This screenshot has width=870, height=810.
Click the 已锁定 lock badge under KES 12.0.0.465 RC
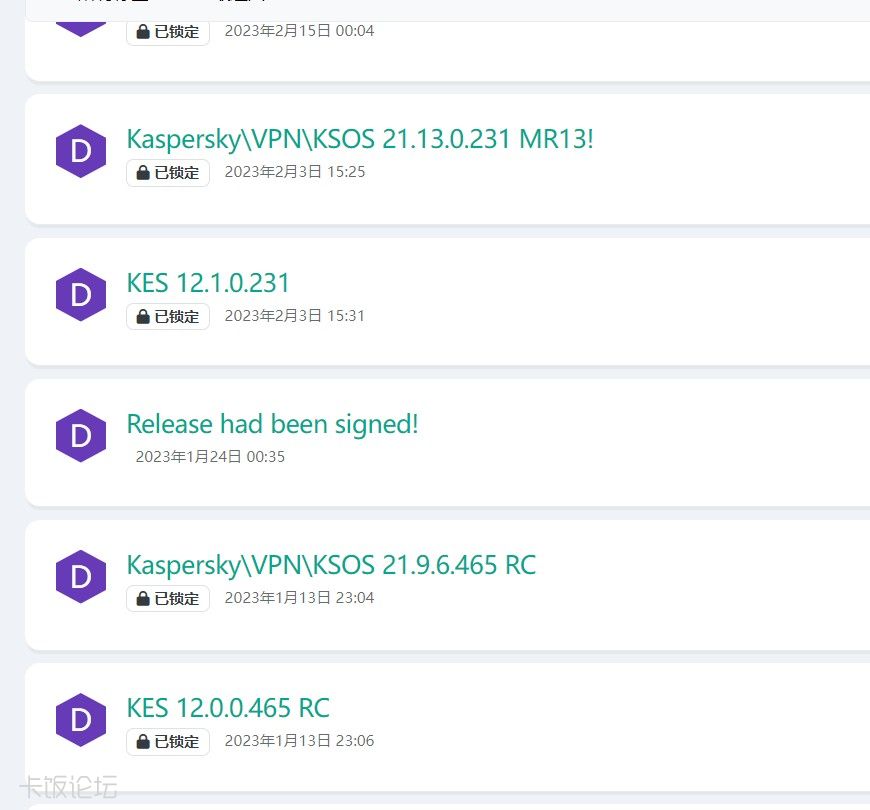click(168, 741)
